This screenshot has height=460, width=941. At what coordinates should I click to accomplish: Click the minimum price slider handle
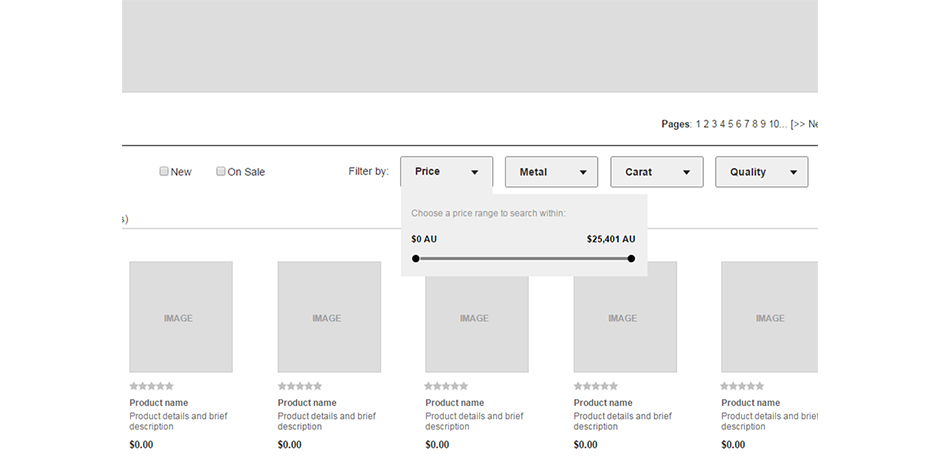tap(416, 258)
